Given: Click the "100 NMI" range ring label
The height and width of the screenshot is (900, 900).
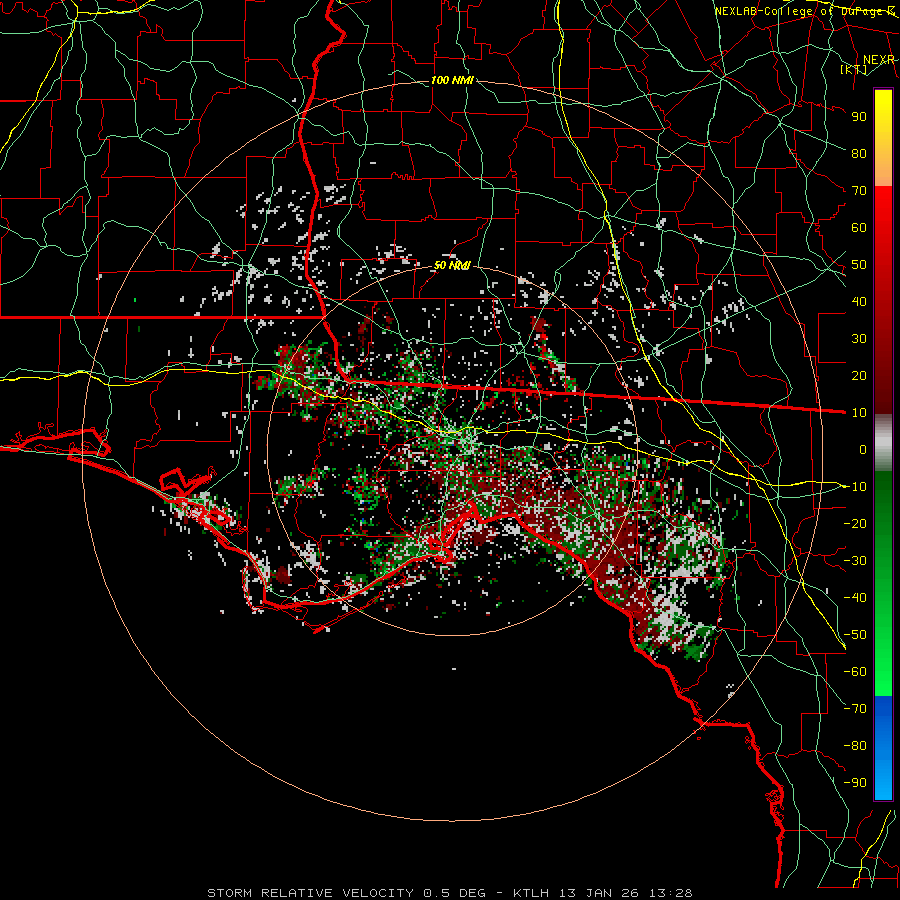Looking at the screenshot, I should 452,80.
